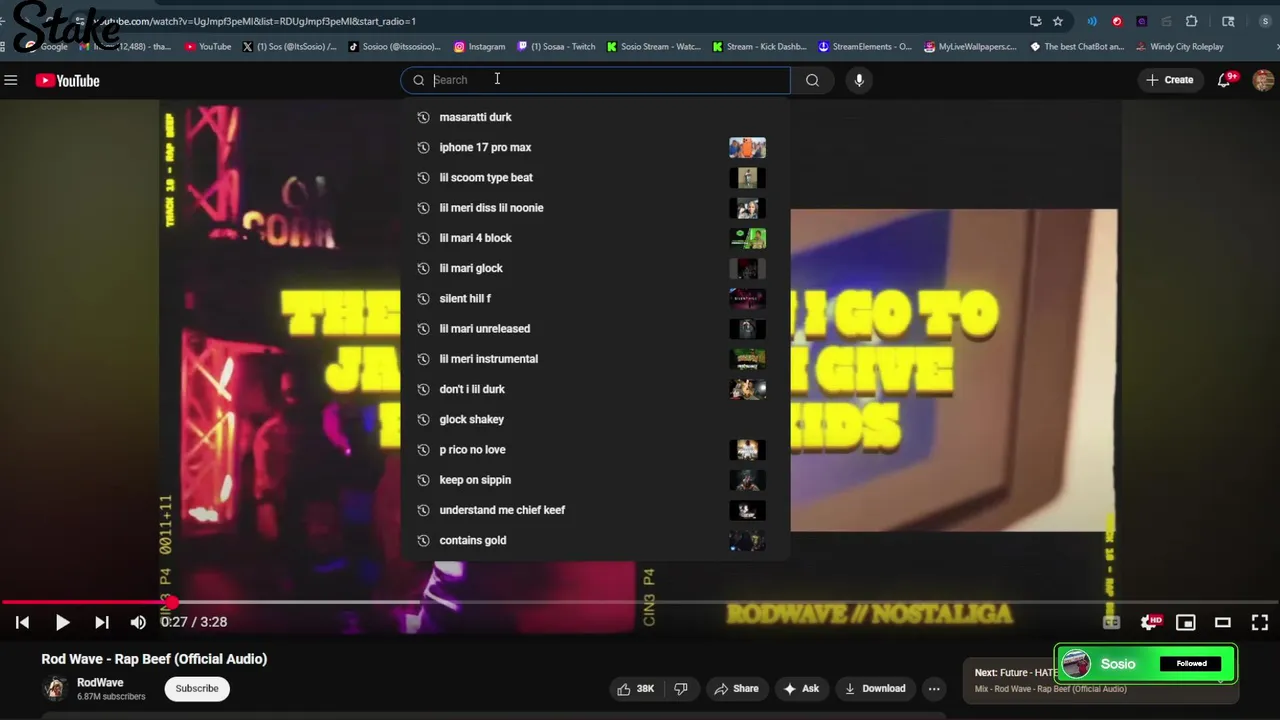Open the notifications bell
The height and width of the screenshot is (720, 1280).
pos(1225,80)
